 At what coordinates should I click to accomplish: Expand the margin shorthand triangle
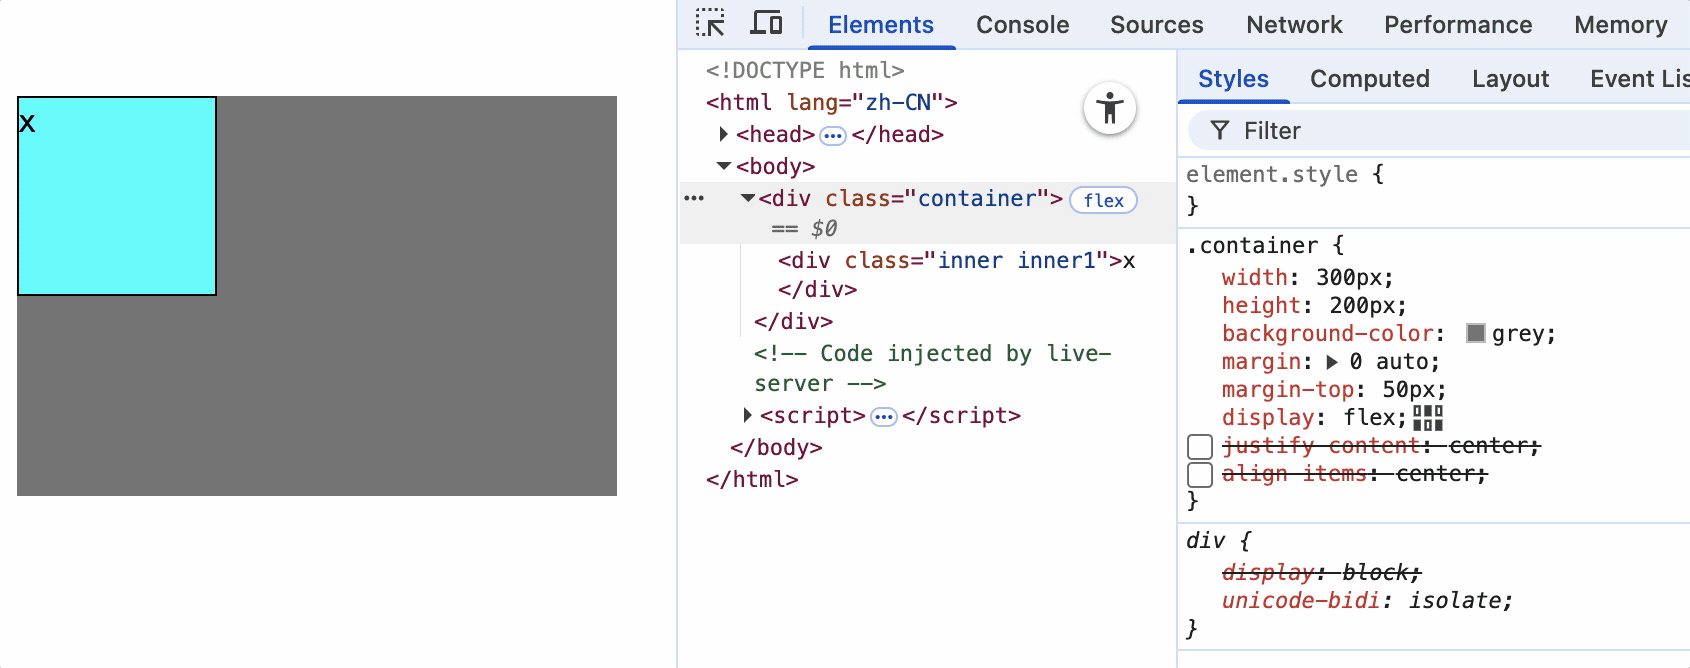pyautogui.click(x=1332, y=362)
